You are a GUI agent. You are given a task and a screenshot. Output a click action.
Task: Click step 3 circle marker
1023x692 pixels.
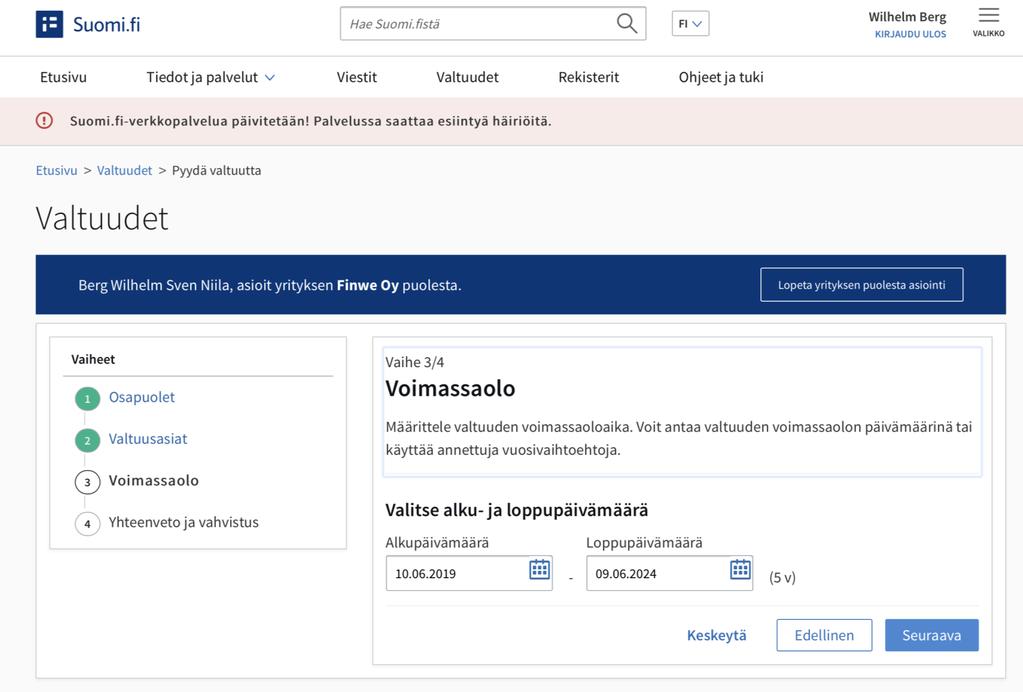coord(87,482)
